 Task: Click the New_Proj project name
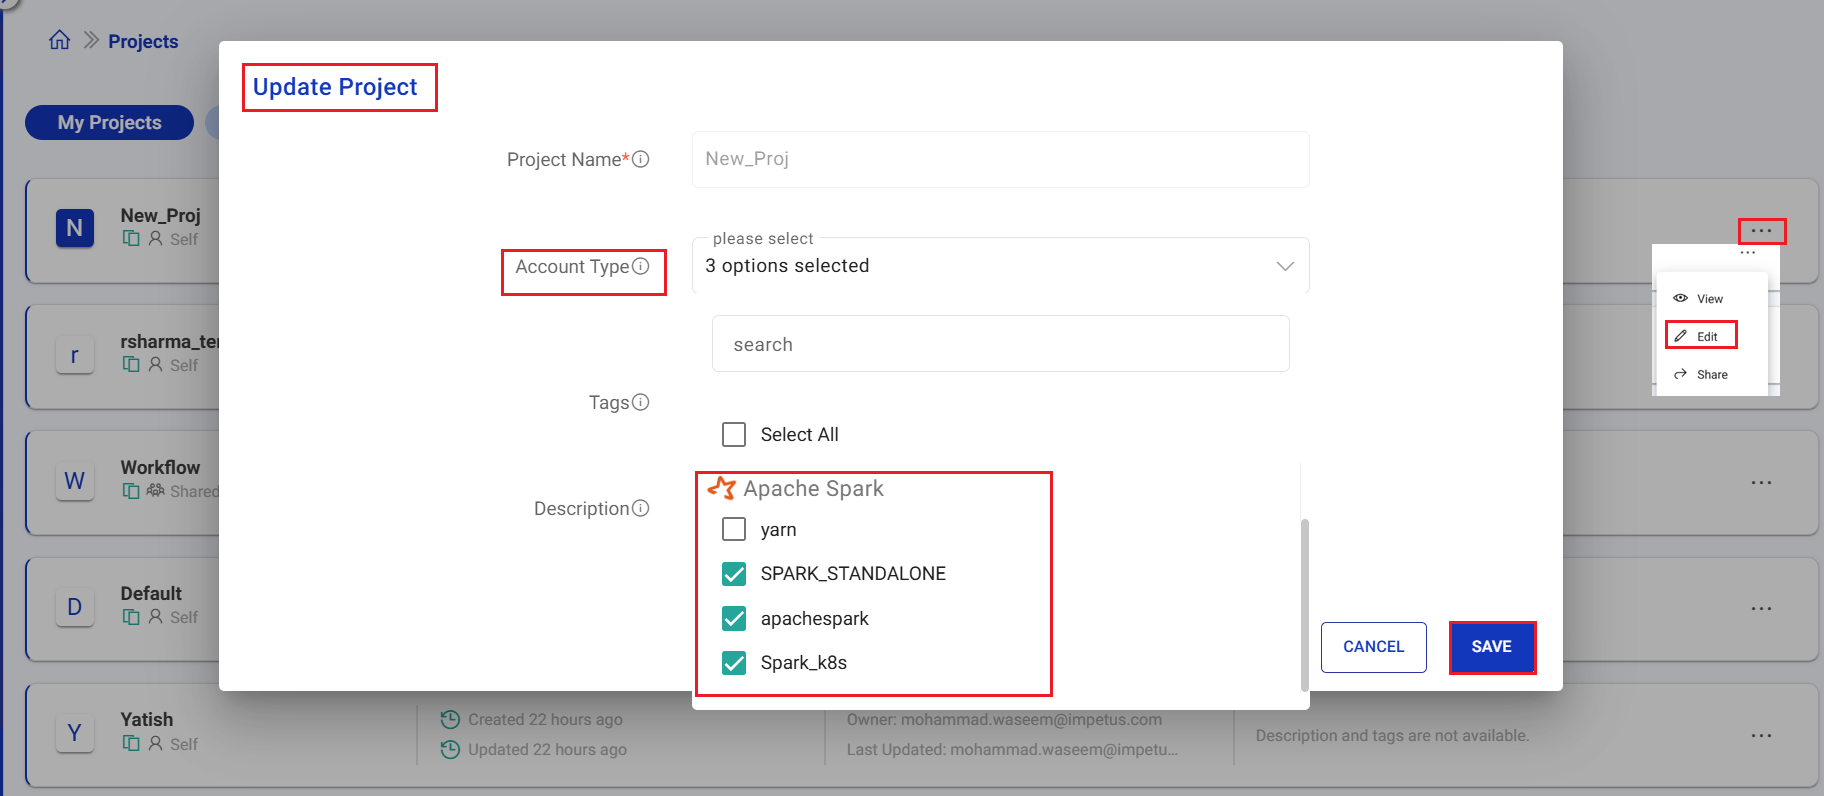[x=160, y=215]
